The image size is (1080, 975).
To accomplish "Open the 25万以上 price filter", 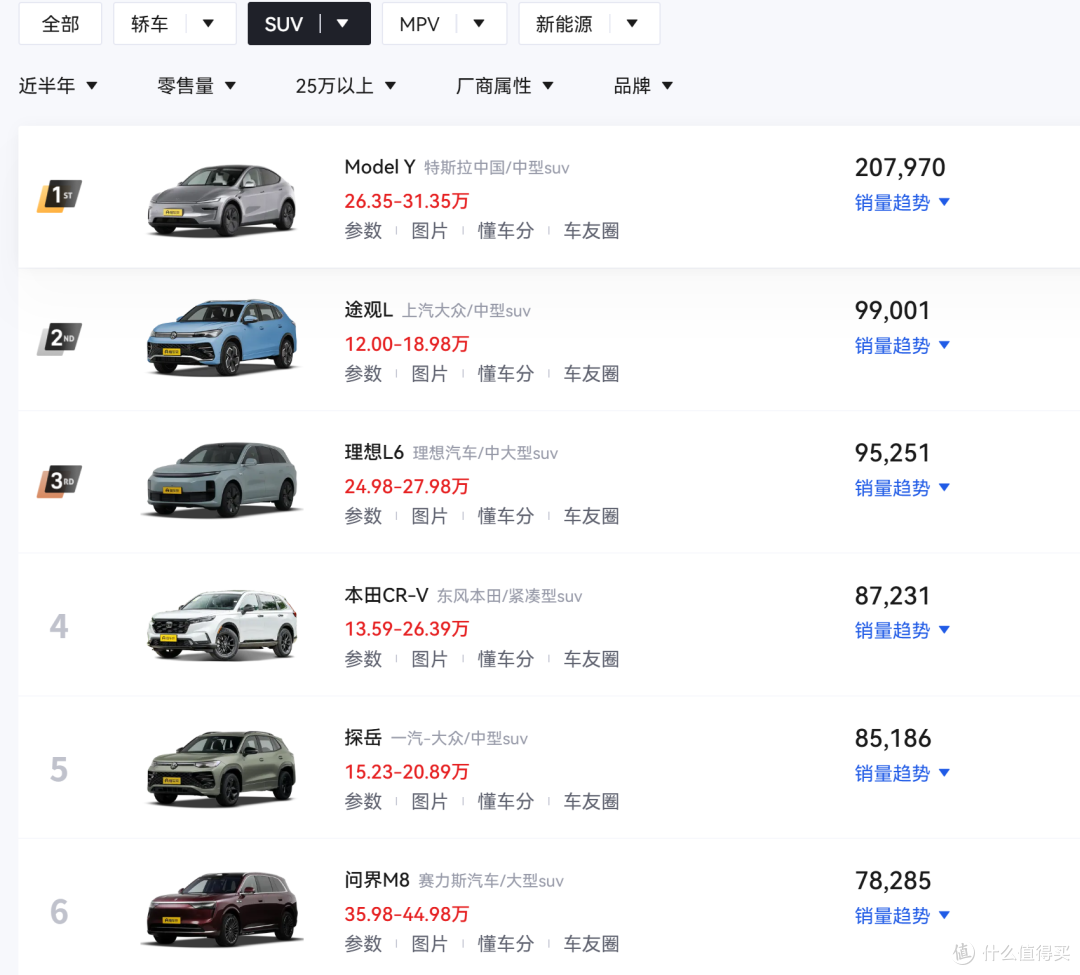I will tap(346, 85).
